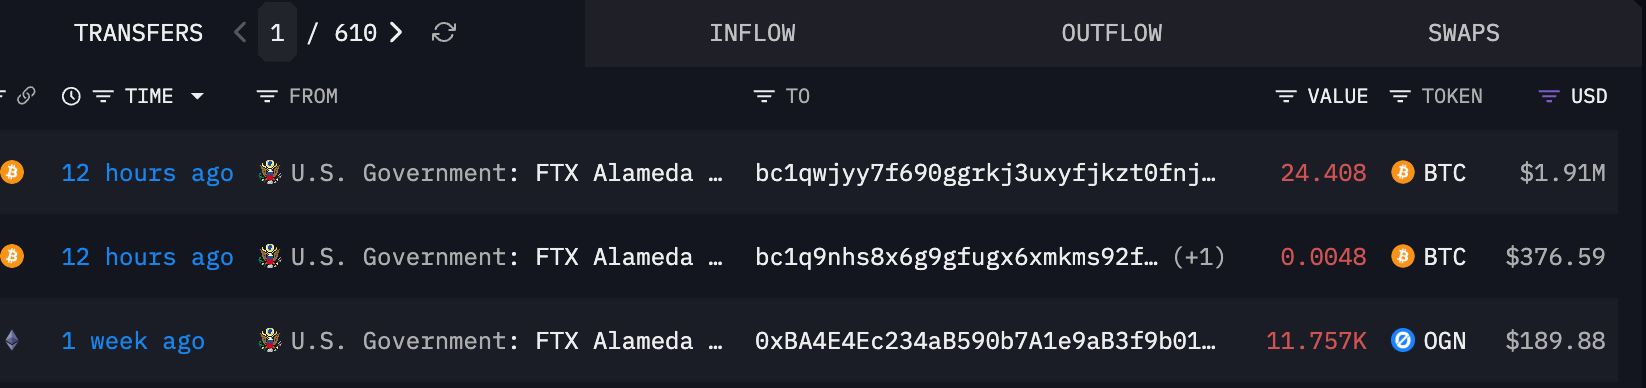Click the transaction link chain icon
Viewport: 1646px width, 388px height.
pos(27,96)
